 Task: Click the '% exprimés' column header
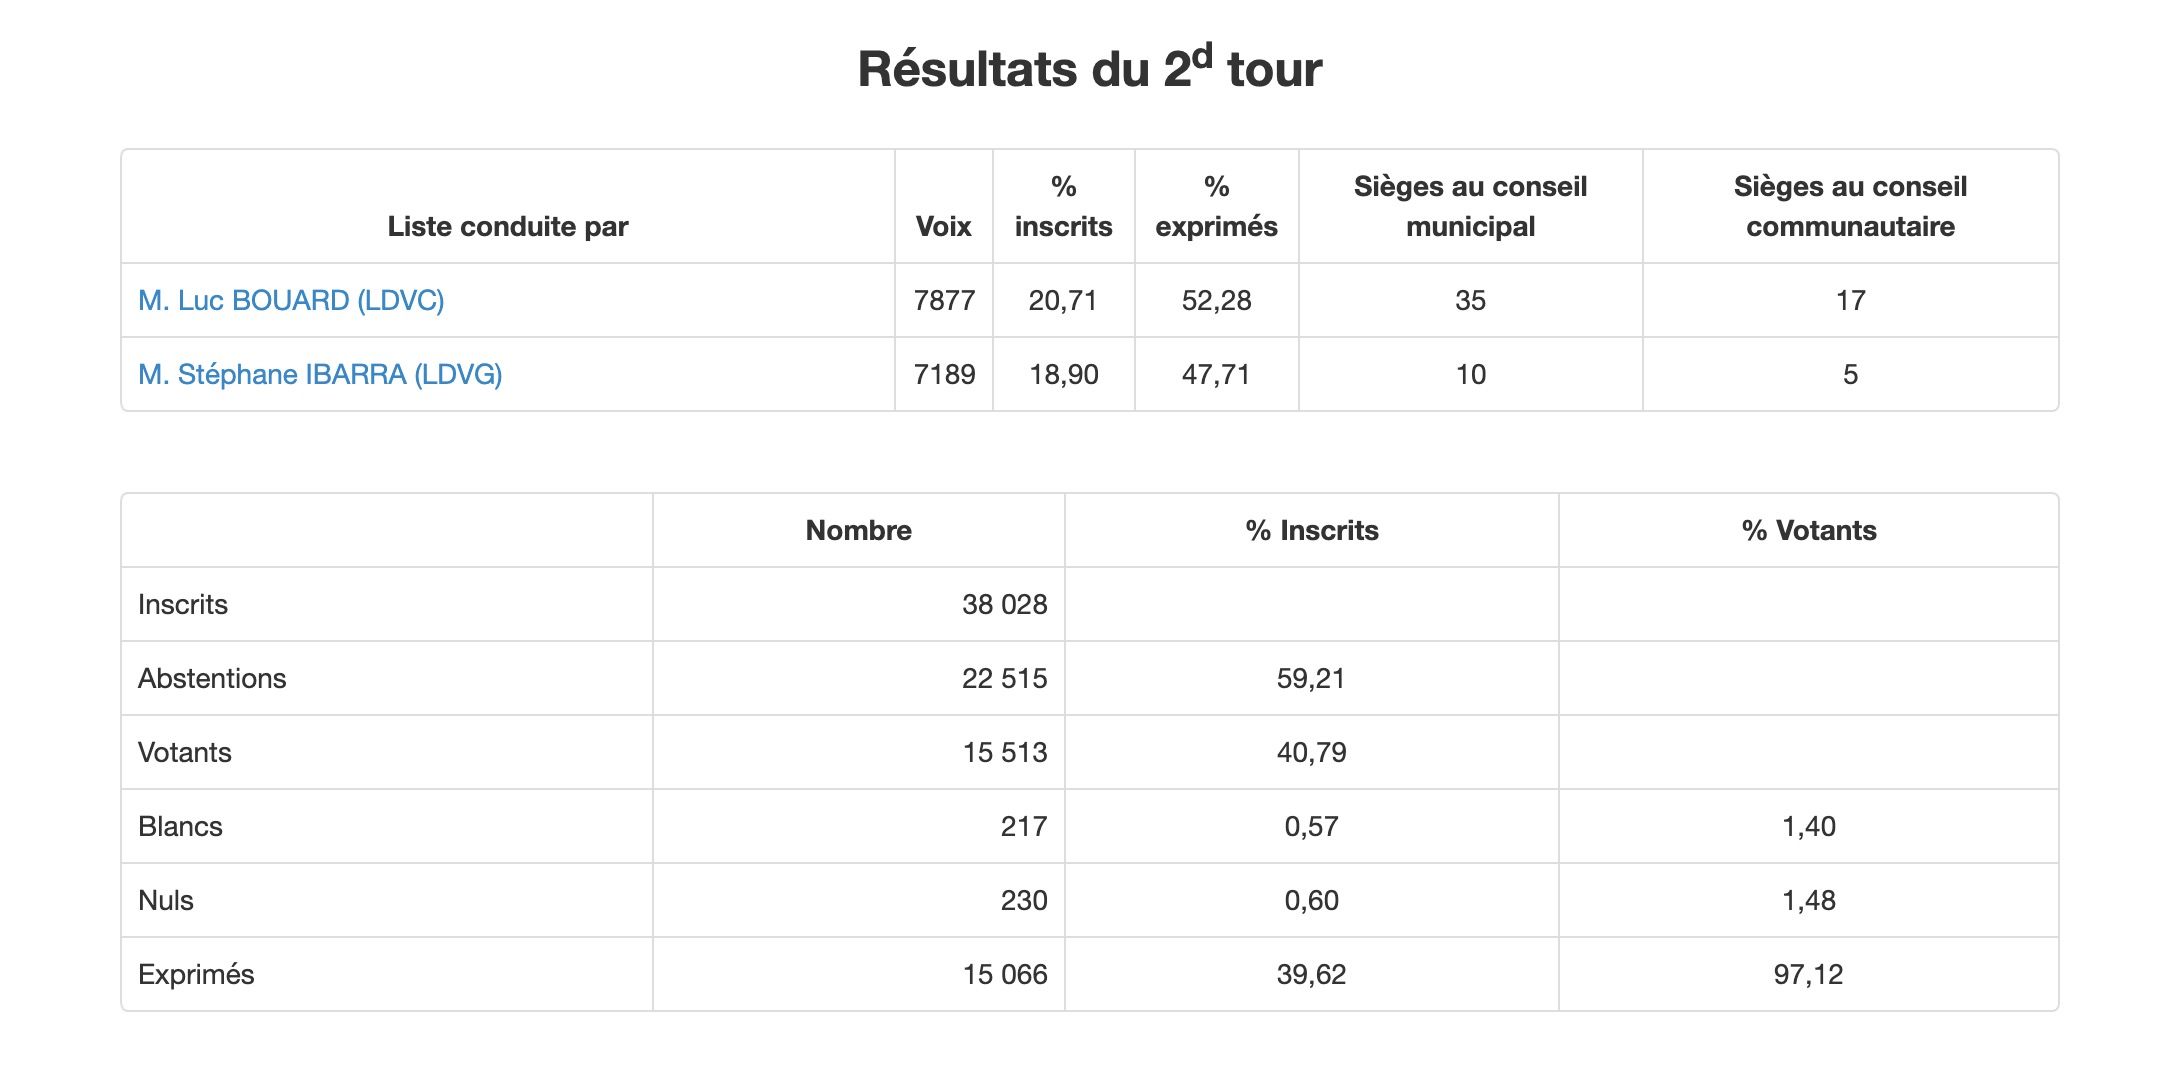[x=1217, y=206]
